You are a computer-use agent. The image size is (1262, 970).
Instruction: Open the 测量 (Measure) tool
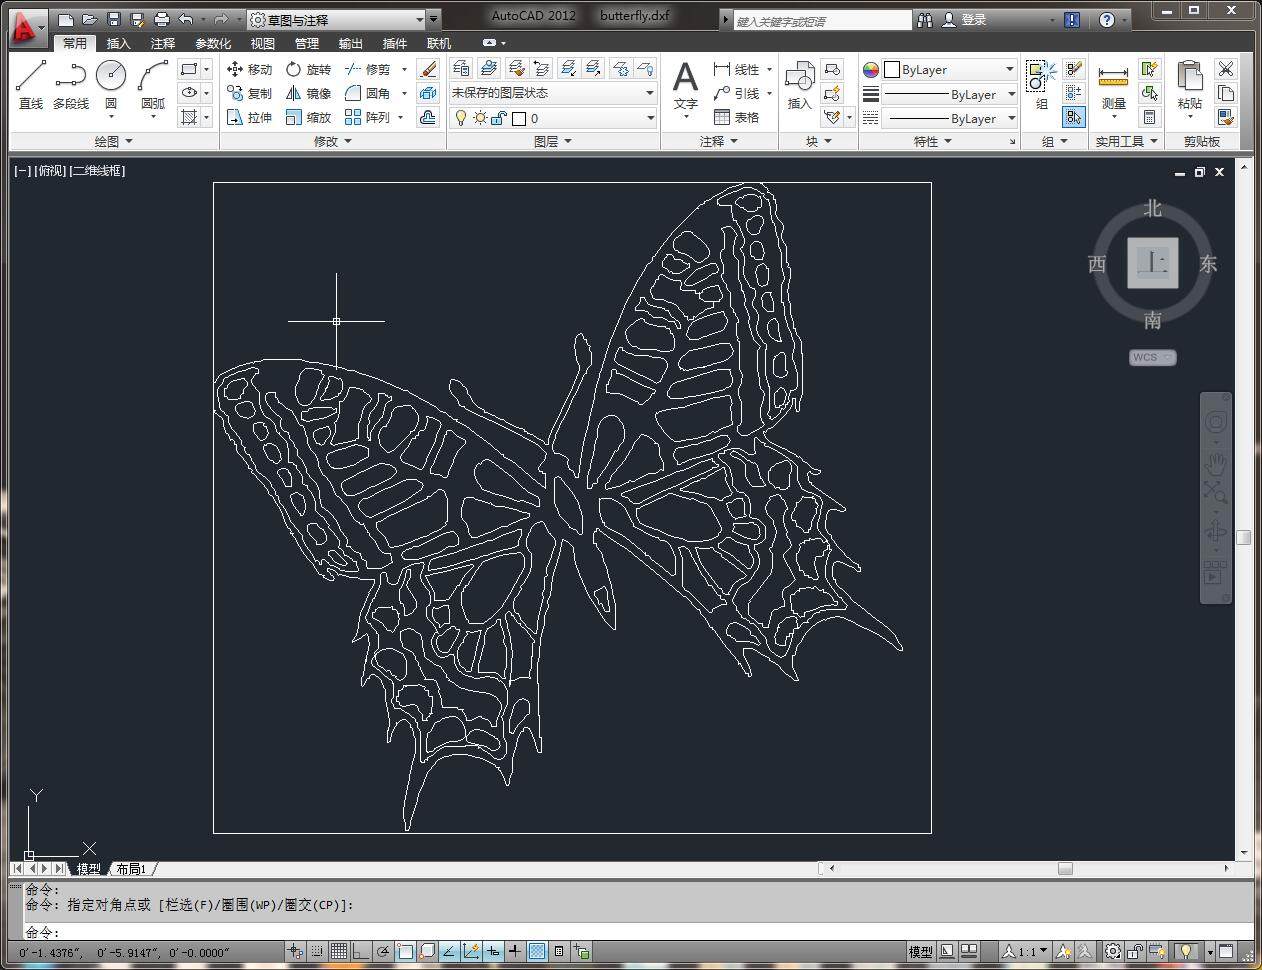1113,86
